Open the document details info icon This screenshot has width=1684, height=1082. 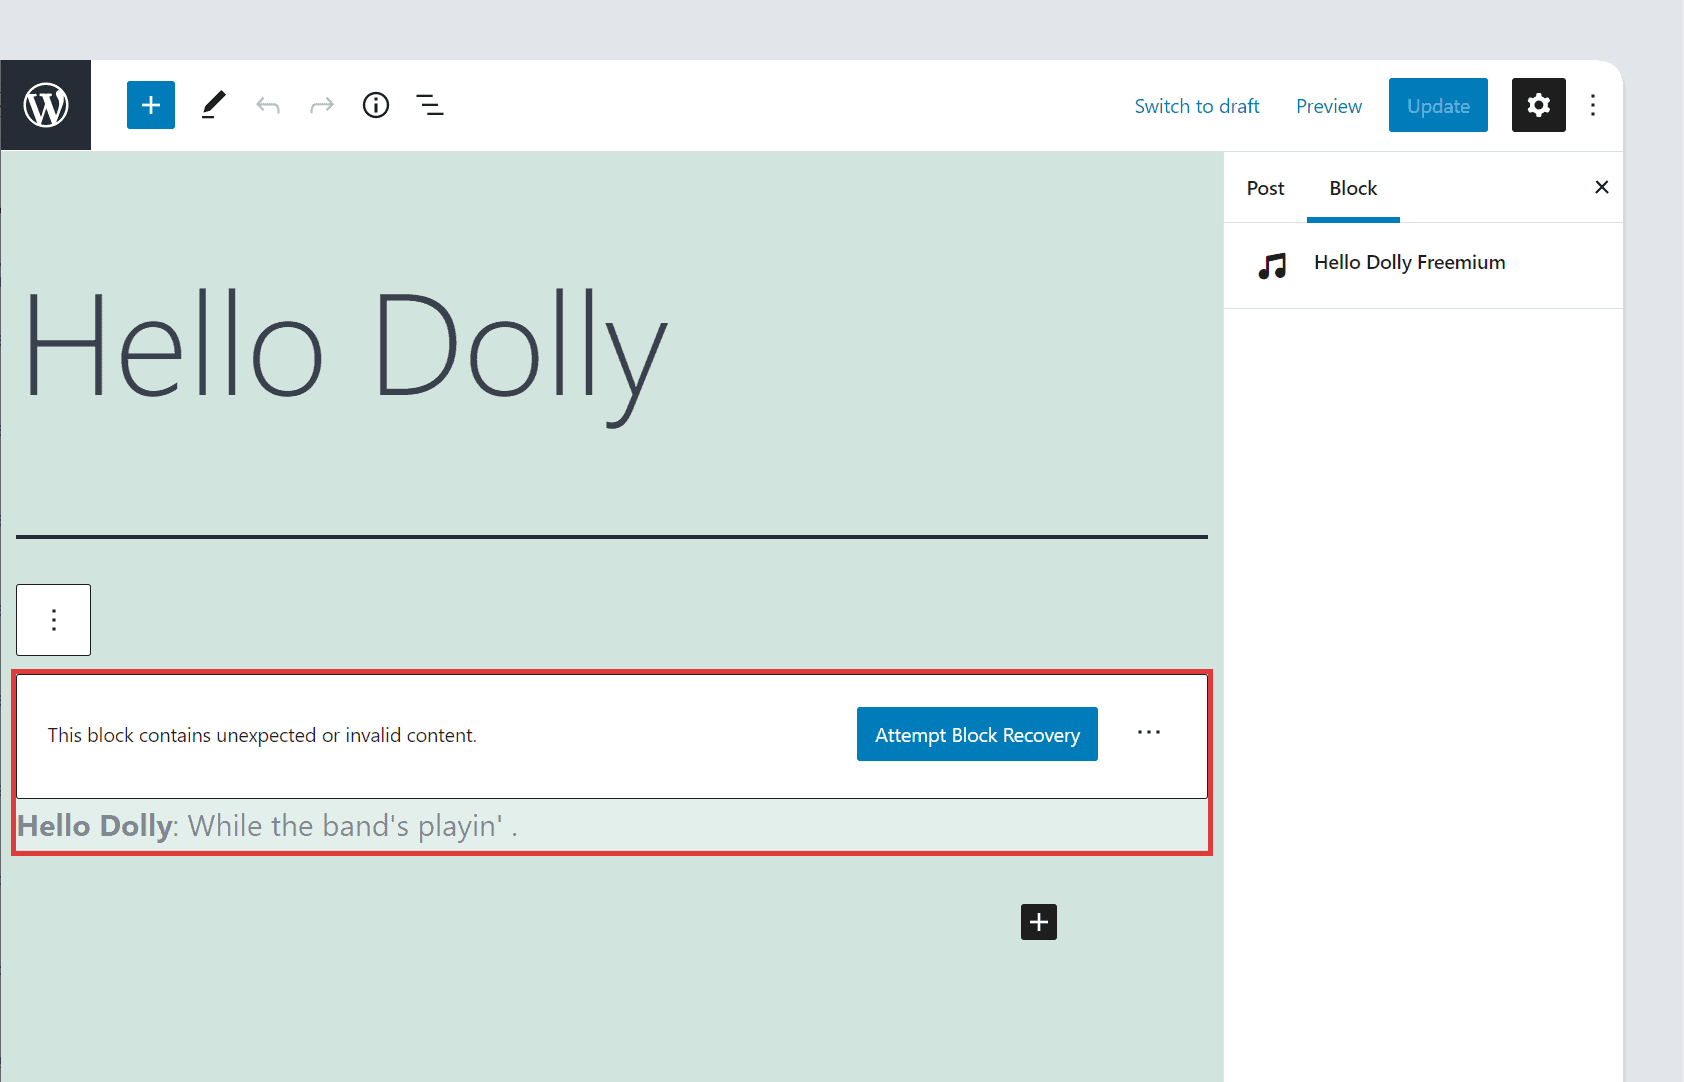pyautogui.click(x=376, y=105)
